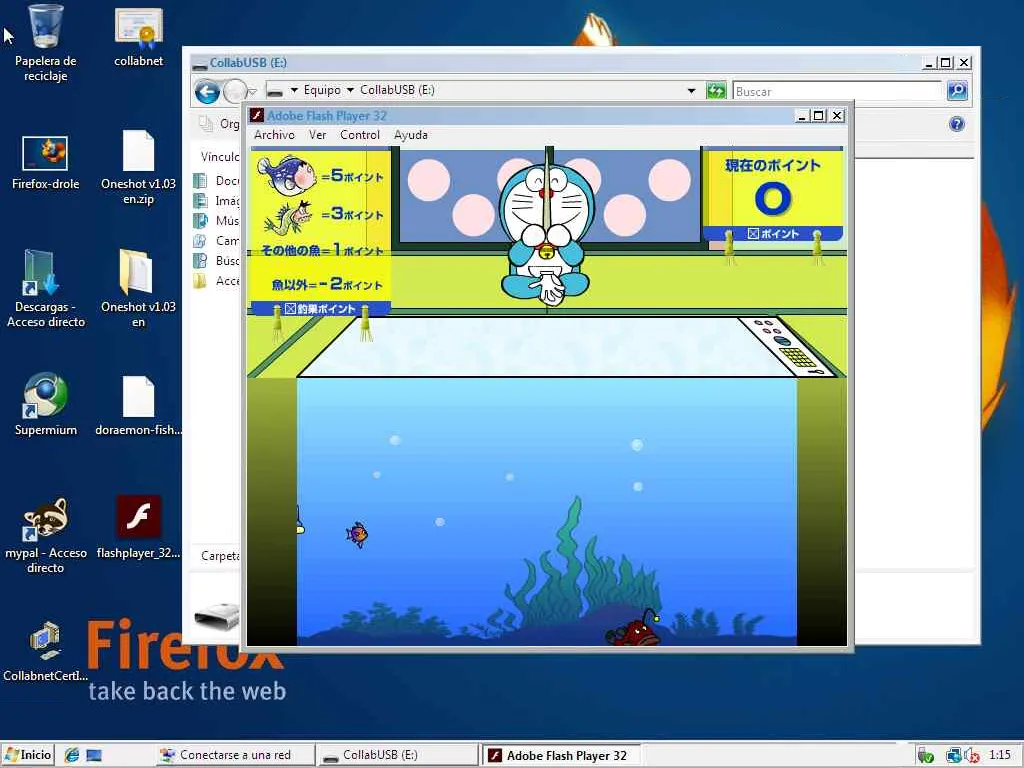This screenshot has width=1024, height=768.
Task: Open the Música favorite link in explorer sidebar
Action: (x=217, y=220)
